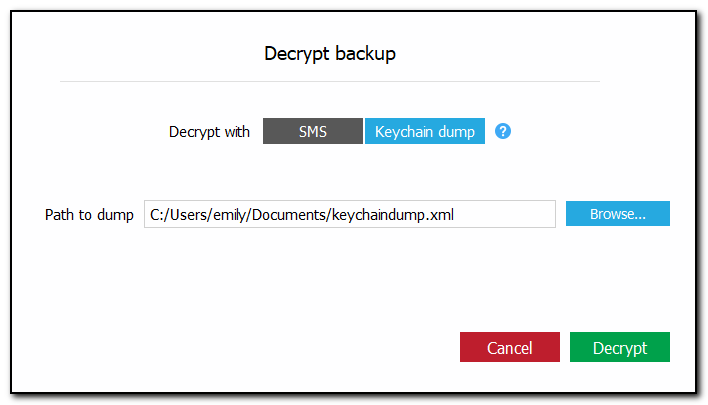The image size is (708, 405).
Task: Open file browser to locate keychain dump
Action: click(x=617, y=214)
